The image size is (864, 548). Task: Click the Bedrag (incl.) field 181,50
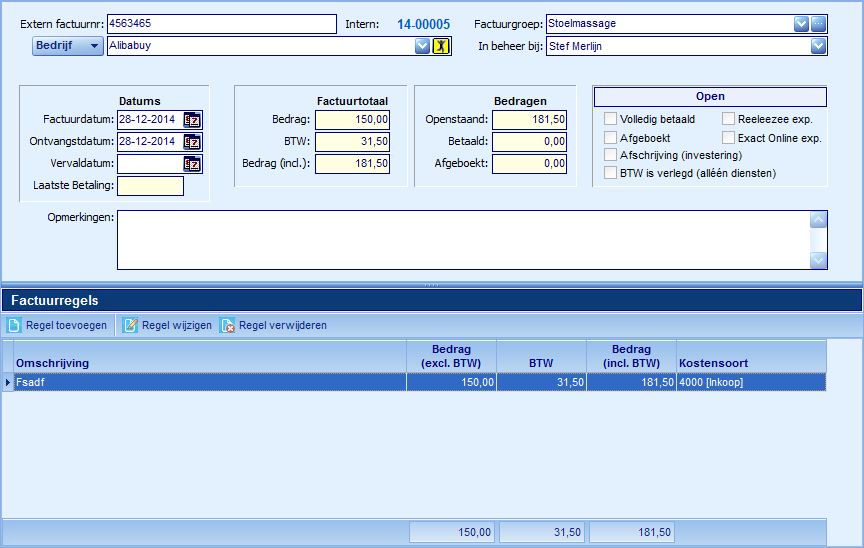(x=353, y=164)
